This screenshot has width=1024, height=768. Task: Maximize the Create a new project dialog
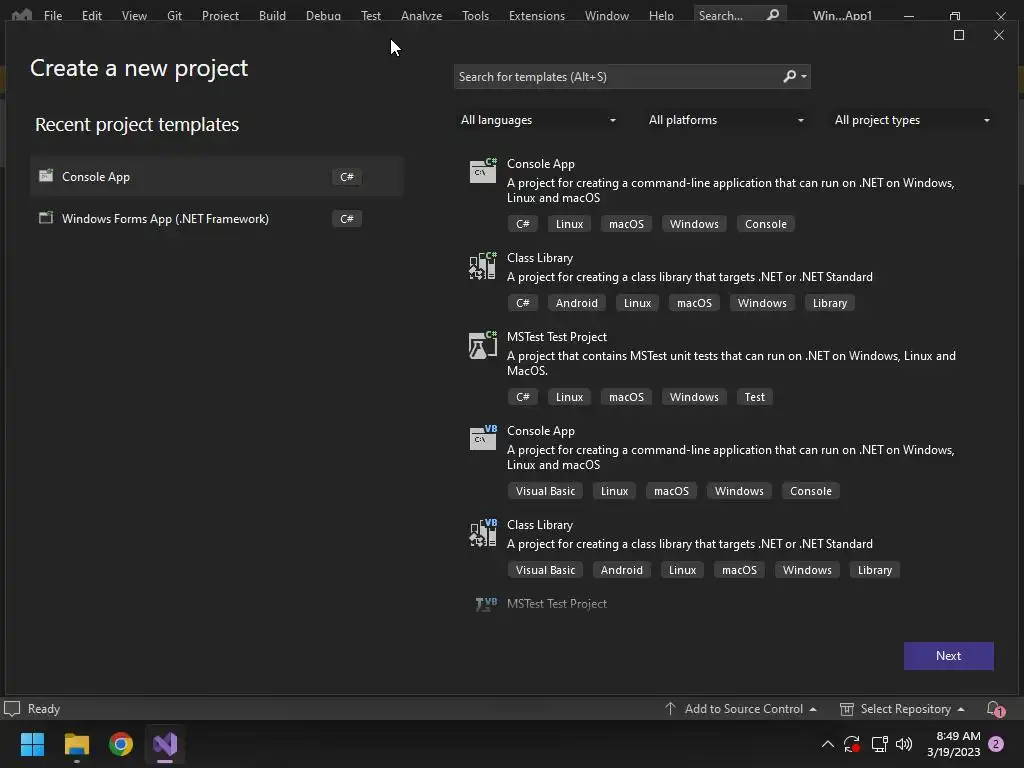[x=959, y=35]
